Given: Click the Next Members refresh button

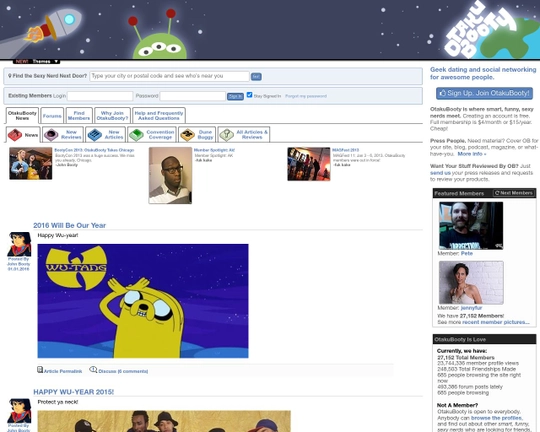Looking at the screenshot, I should (514, 193).
